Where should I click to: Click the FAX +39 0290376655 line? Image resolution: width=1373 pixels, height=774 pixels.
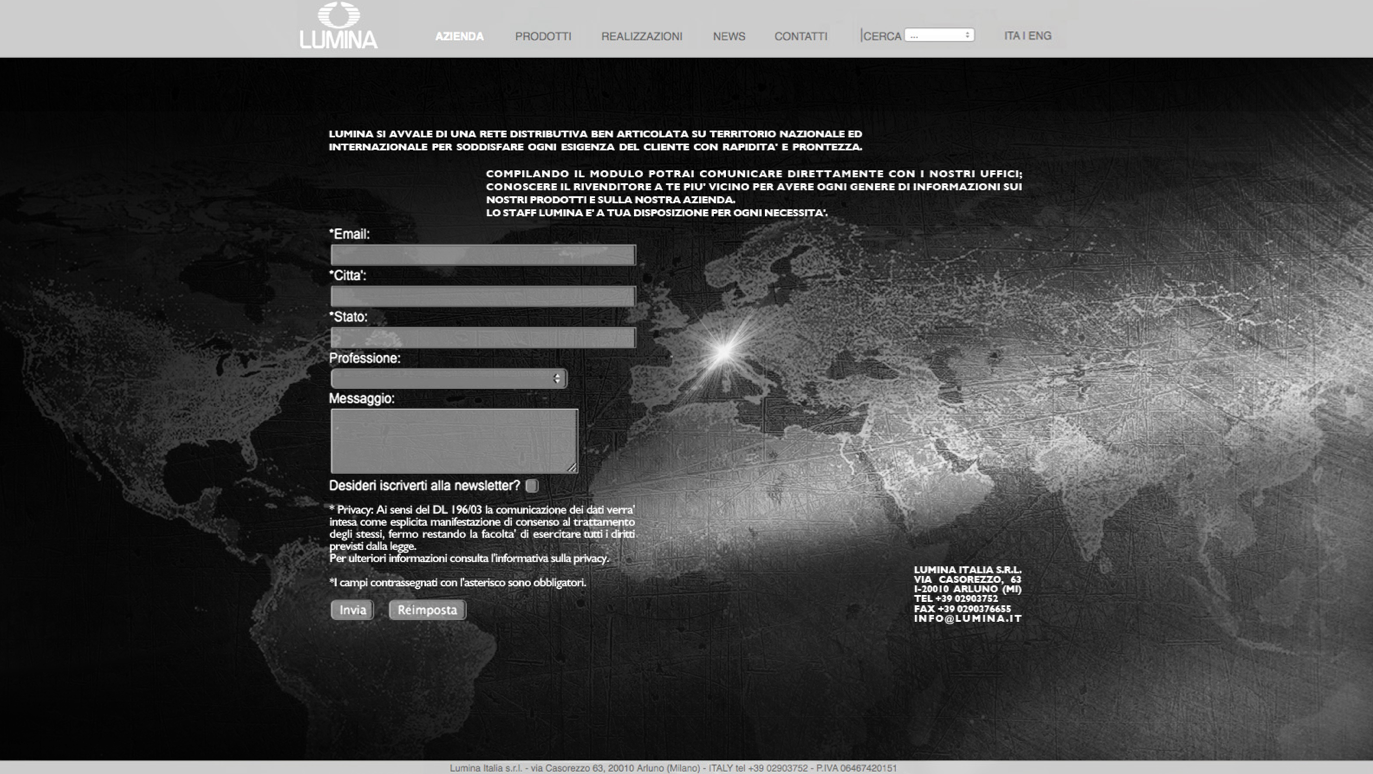click(962, 609)
